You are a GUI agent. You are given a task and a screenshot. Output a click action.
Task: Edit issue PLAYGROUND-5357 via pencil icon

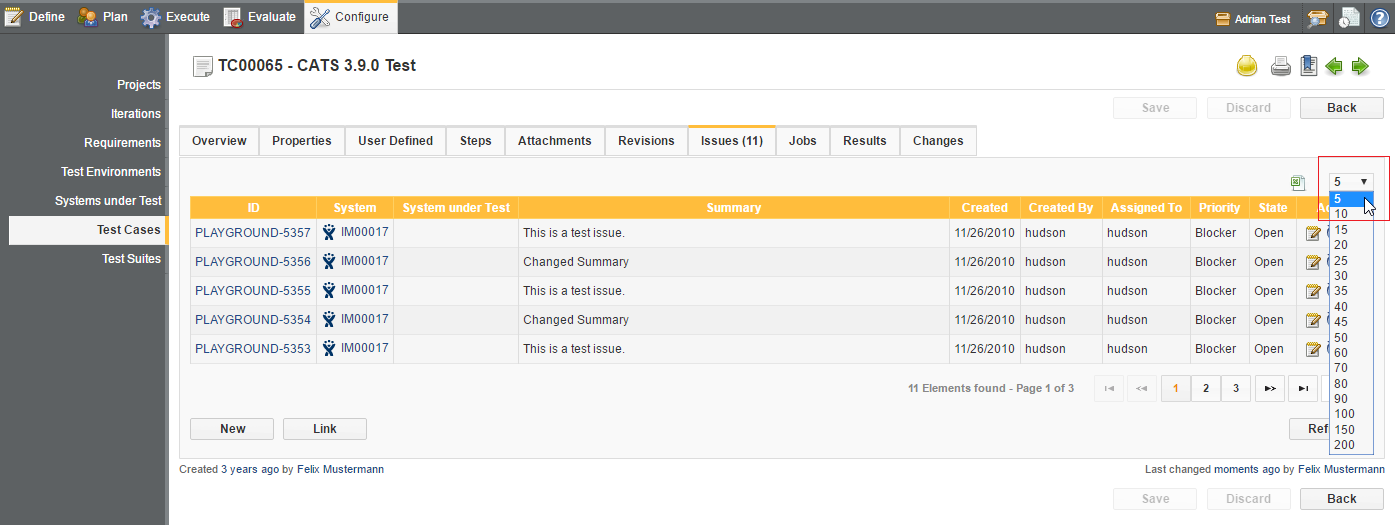1313,233
